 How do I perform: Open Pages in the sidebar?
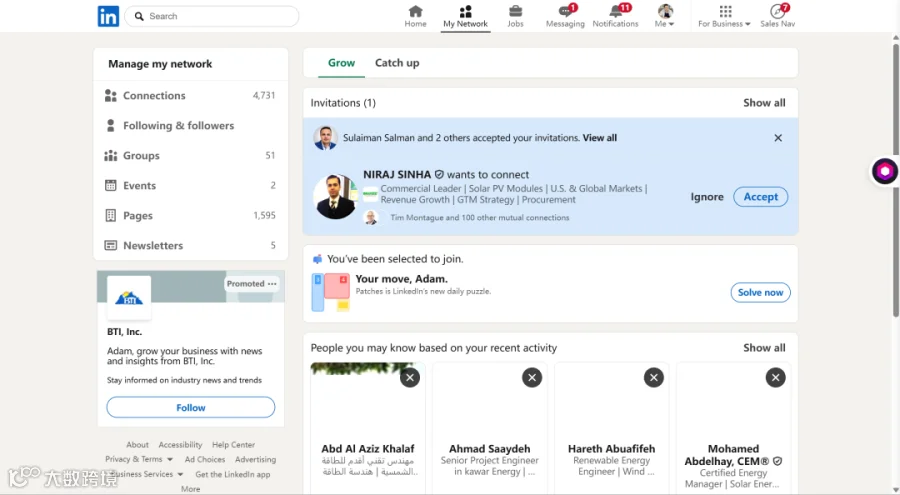190,215
